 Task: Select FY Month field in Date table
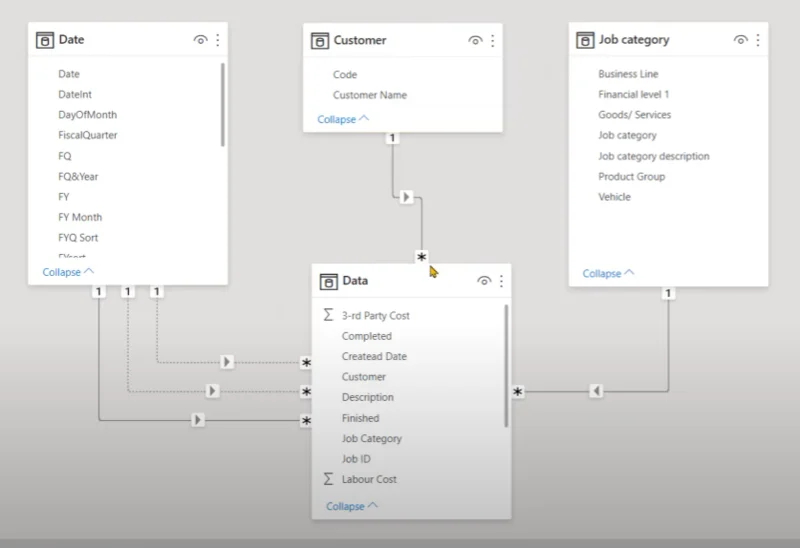[80, 217]
